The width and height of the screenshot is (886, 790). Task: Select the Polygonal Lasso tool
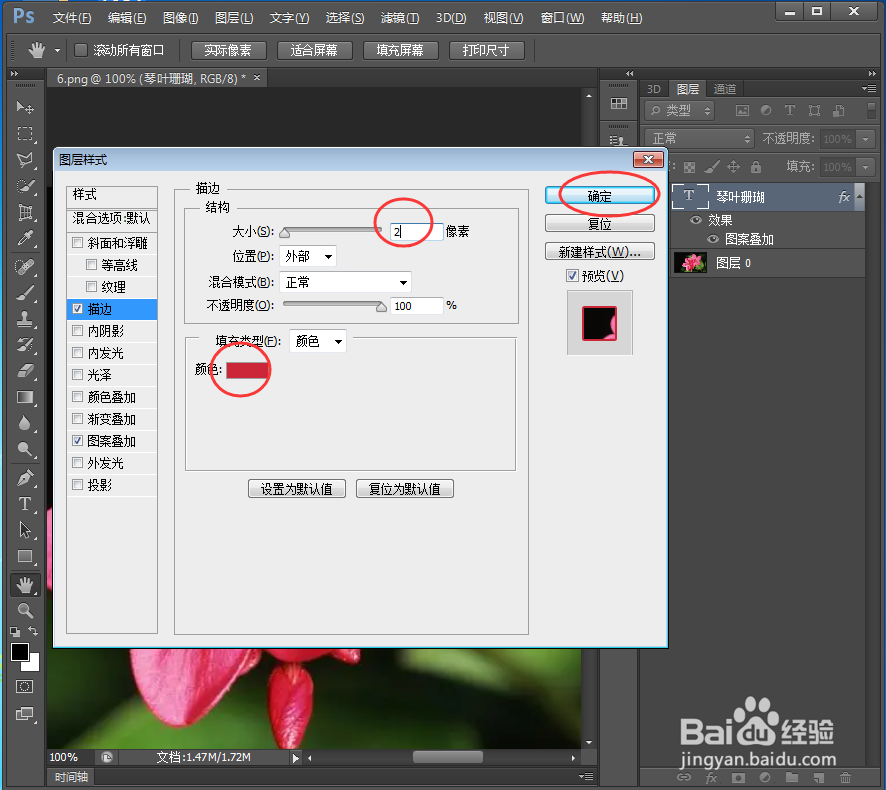25,160
